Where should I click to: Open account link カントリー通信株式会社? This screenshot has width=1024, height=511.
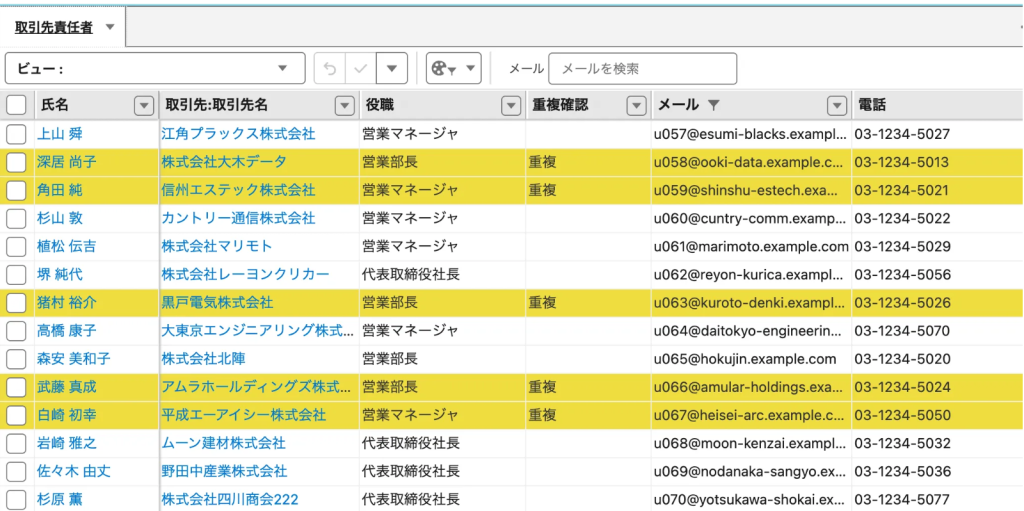pyautogui.click(x=238, y=218)
